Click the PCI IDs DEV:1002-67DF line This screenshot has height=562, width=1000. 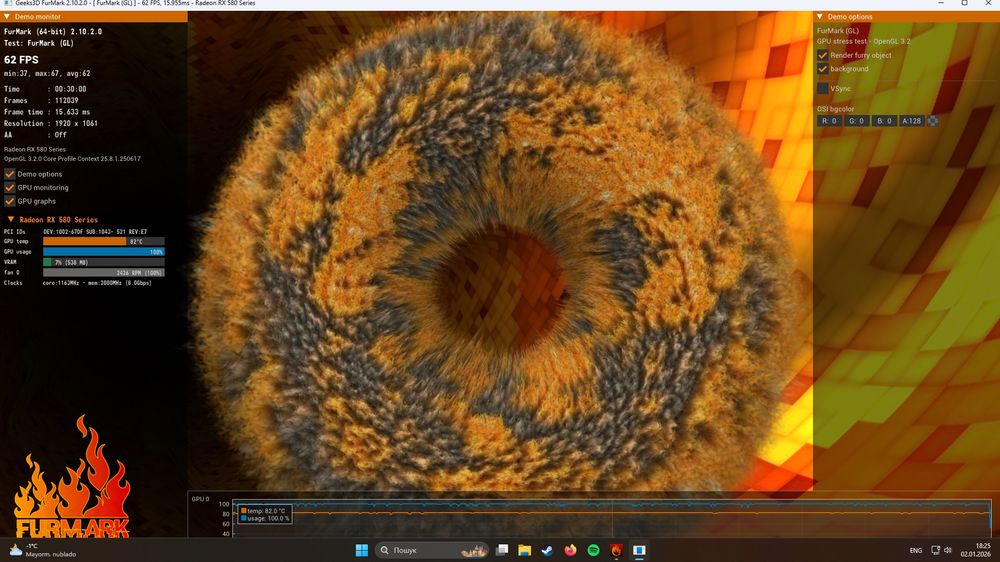coord(75,232)
